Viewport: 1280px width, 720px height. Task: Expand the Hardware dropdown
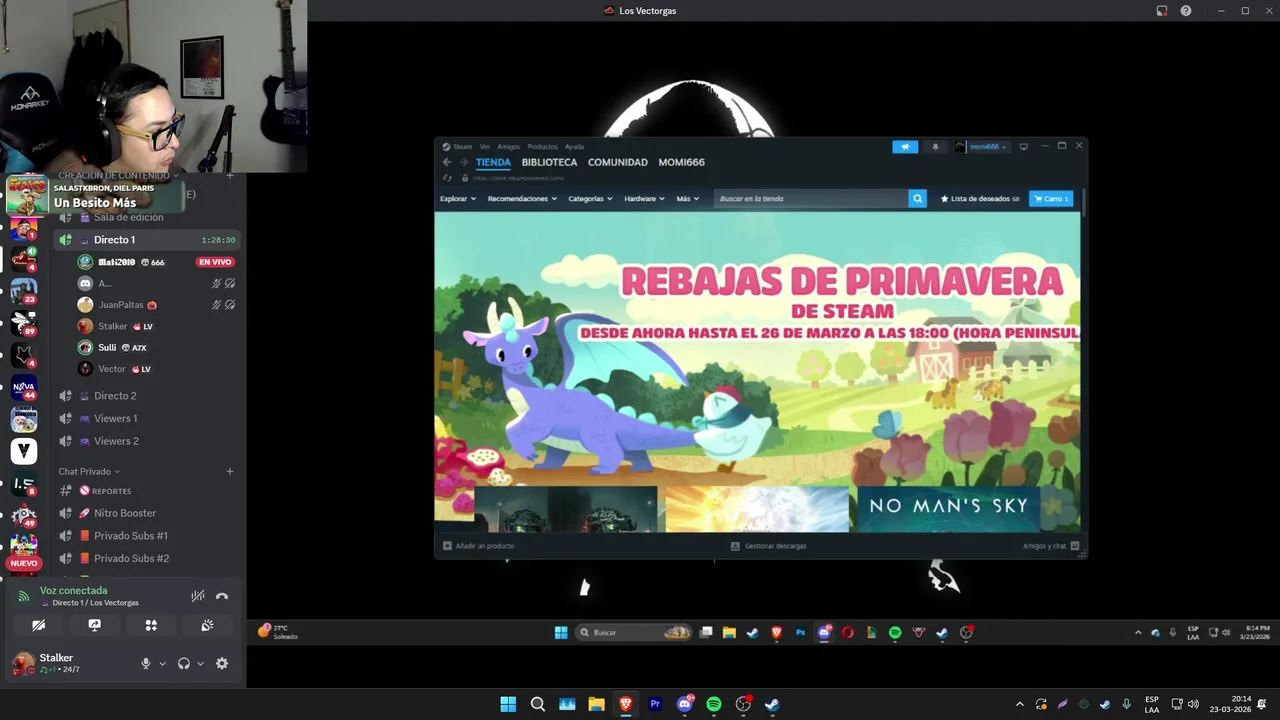644,199
